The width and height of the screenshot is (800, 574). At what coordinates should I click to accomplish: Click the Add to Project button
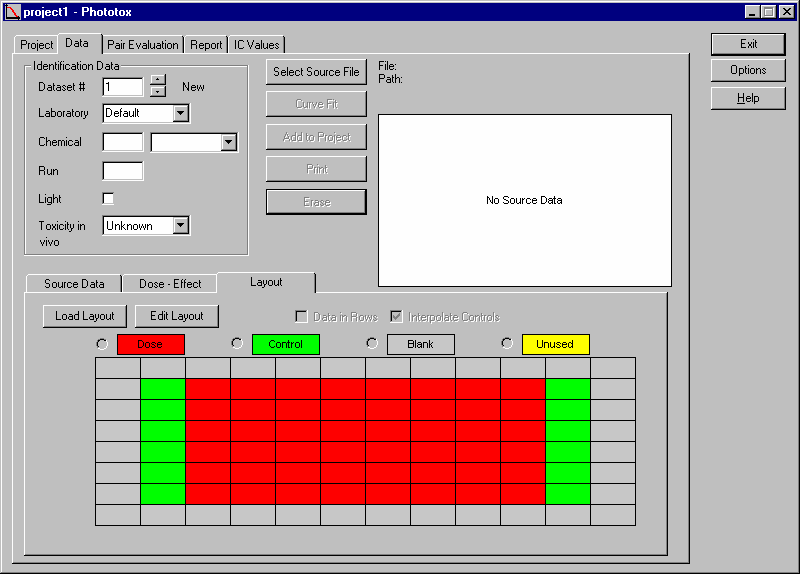pyautogui.click(x=316, y=137)
